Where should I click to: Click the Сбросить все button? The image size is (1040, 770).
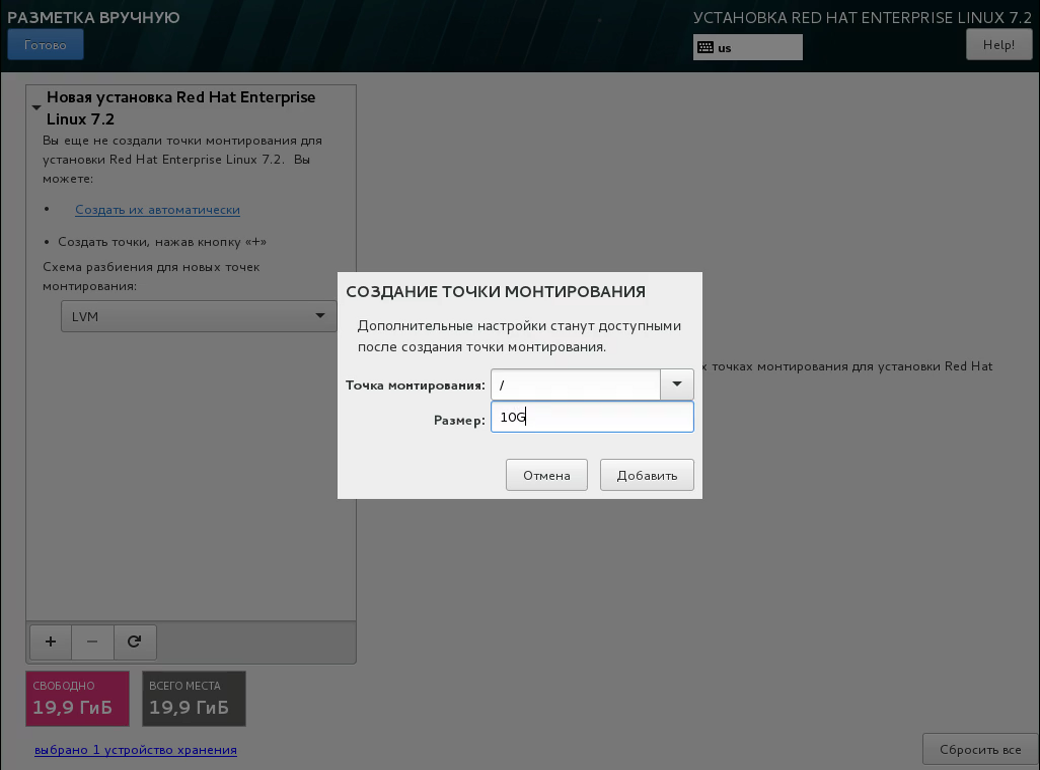point(980,749)
